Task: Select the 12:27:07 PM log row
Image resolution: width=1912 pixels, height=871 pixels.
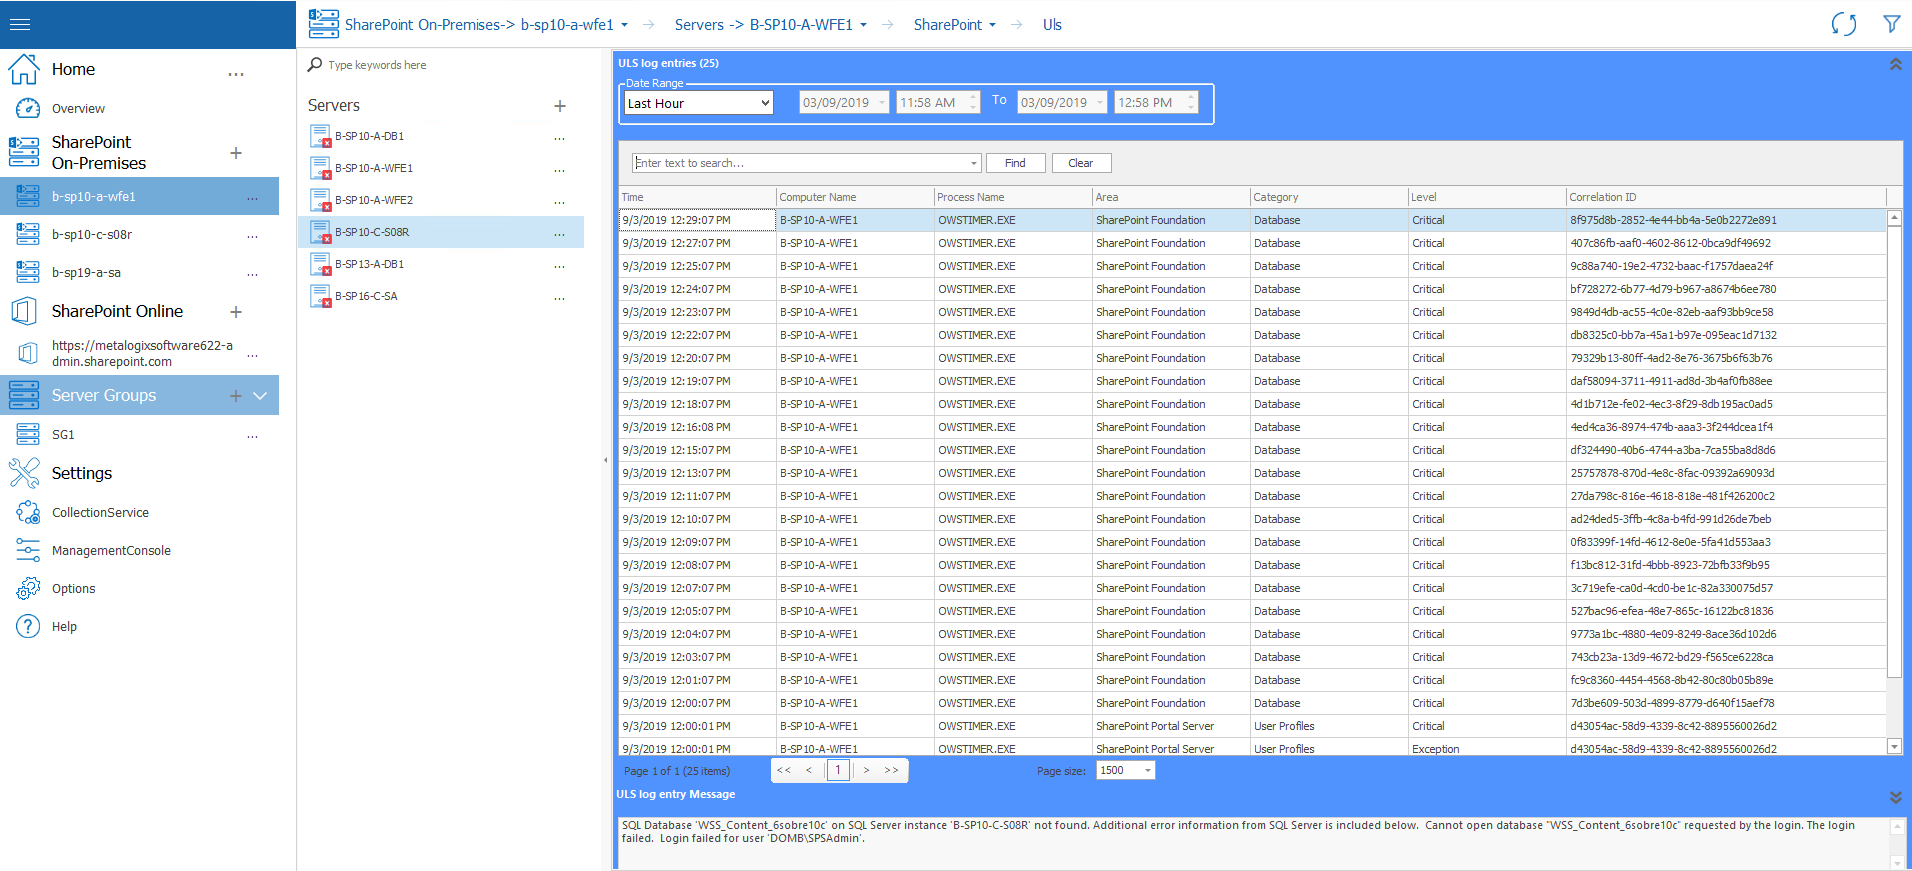Action: pyautogui.click(x=1252, y=243)
